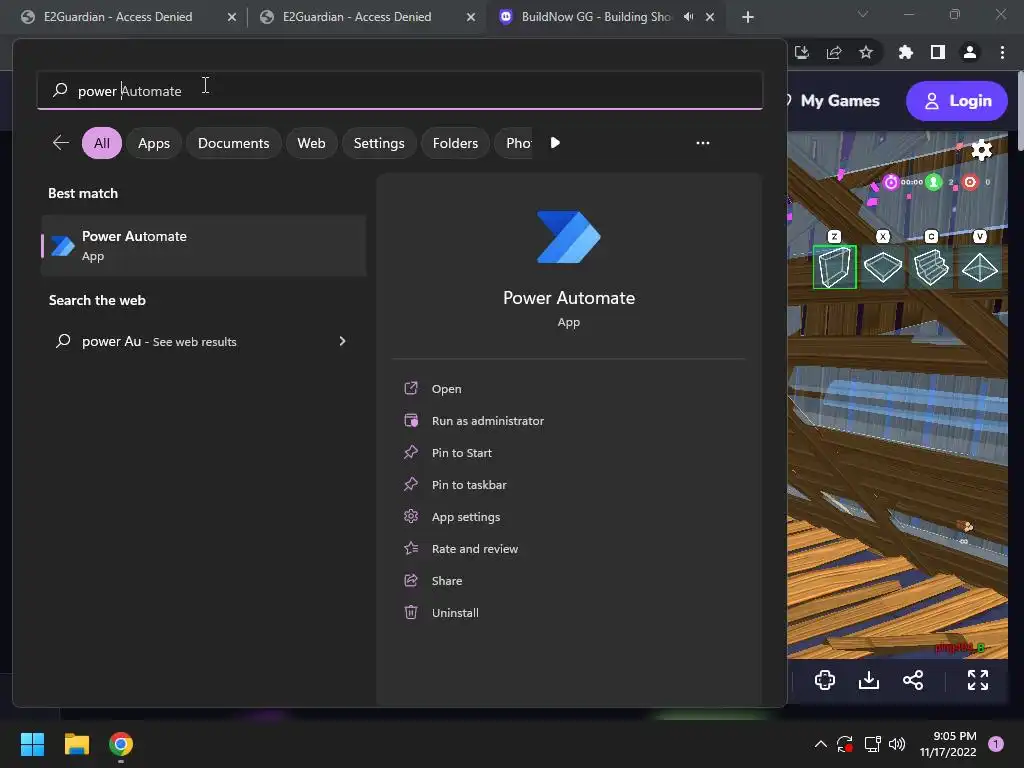
Task: Click the sync status tray icon
Action: pos(845,744)
